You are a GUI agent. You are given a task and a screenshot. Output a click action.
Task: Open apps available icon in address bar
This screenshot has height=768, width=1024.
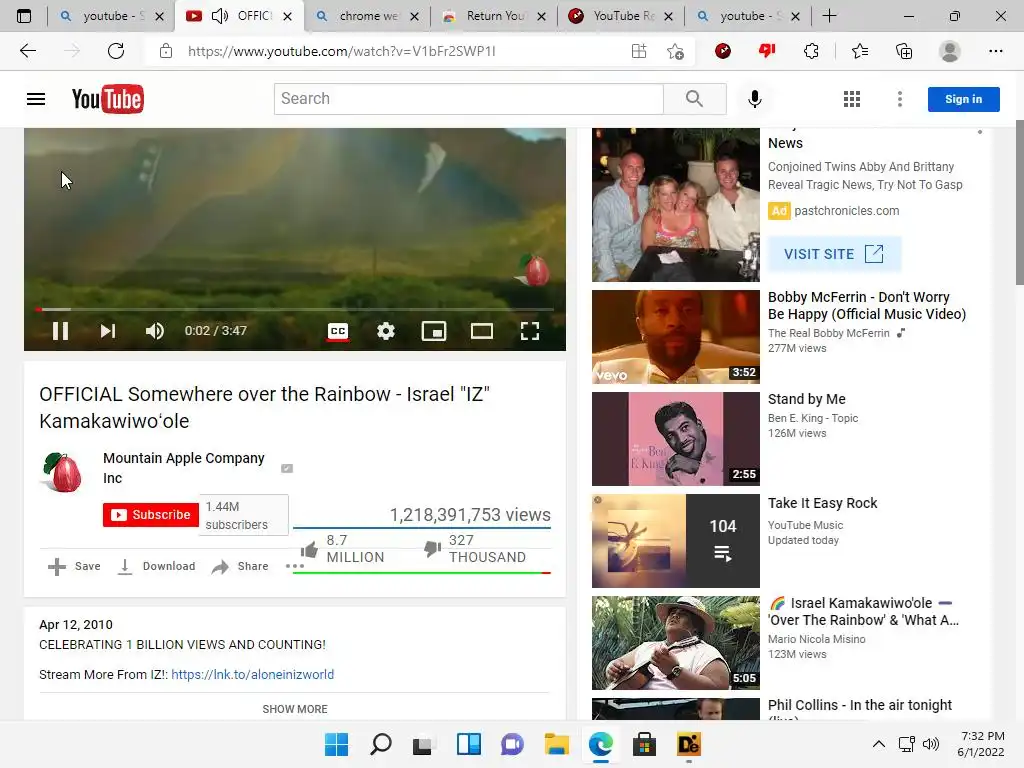pyautogui.click(x=639, y=51)
